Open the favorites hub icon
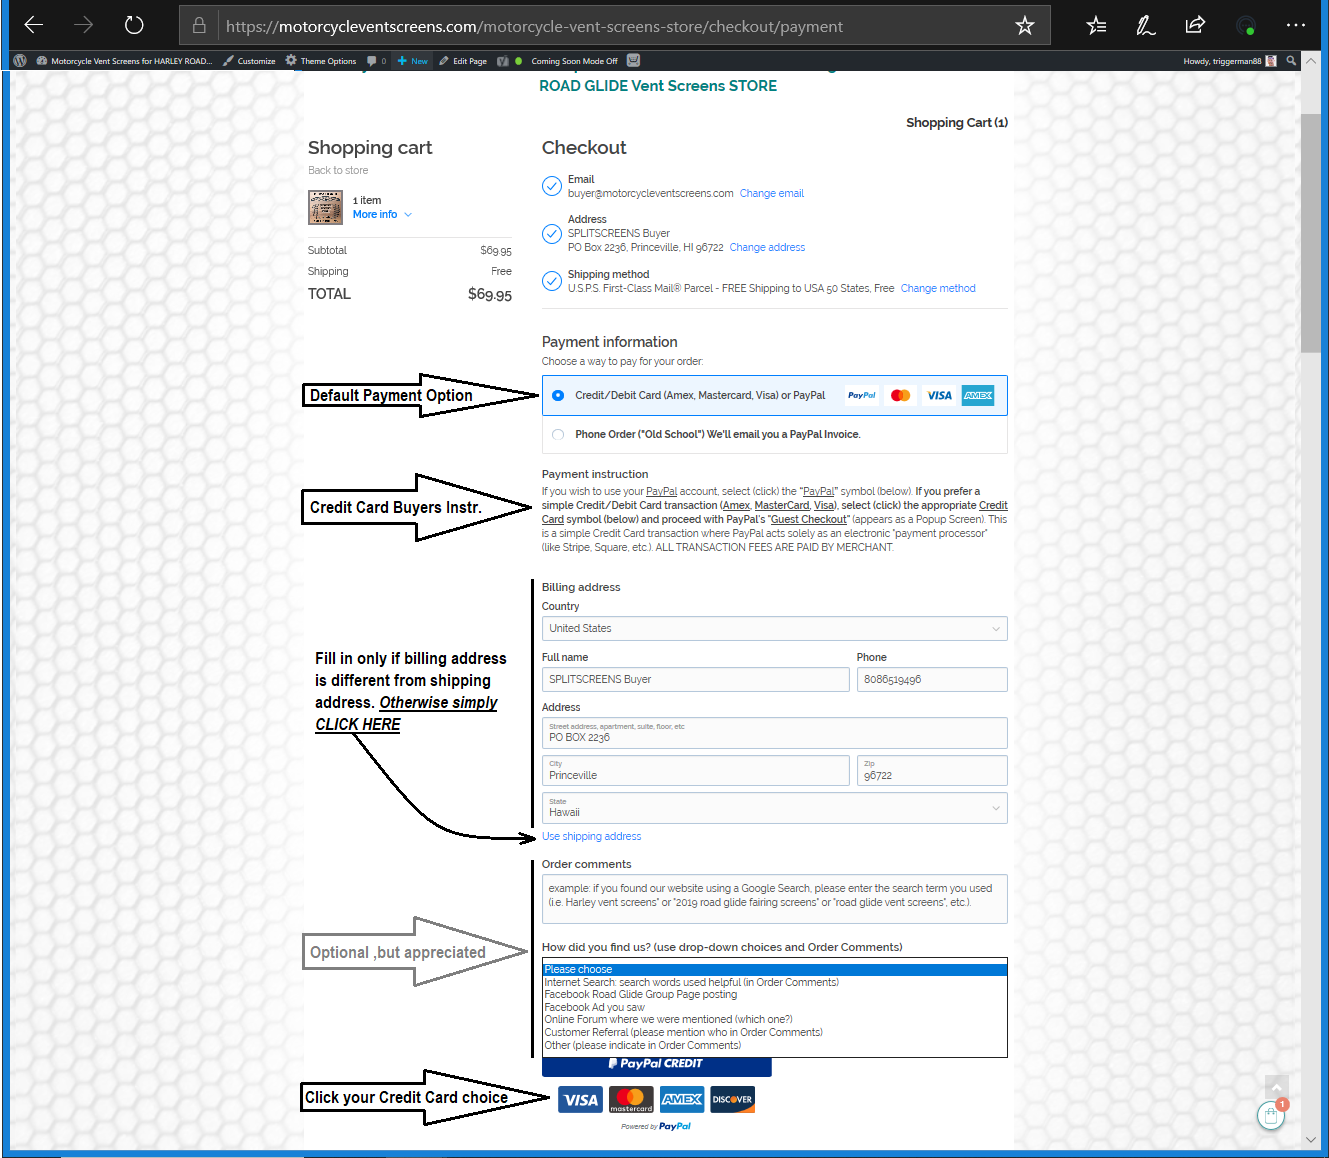 coord(1097,26)
